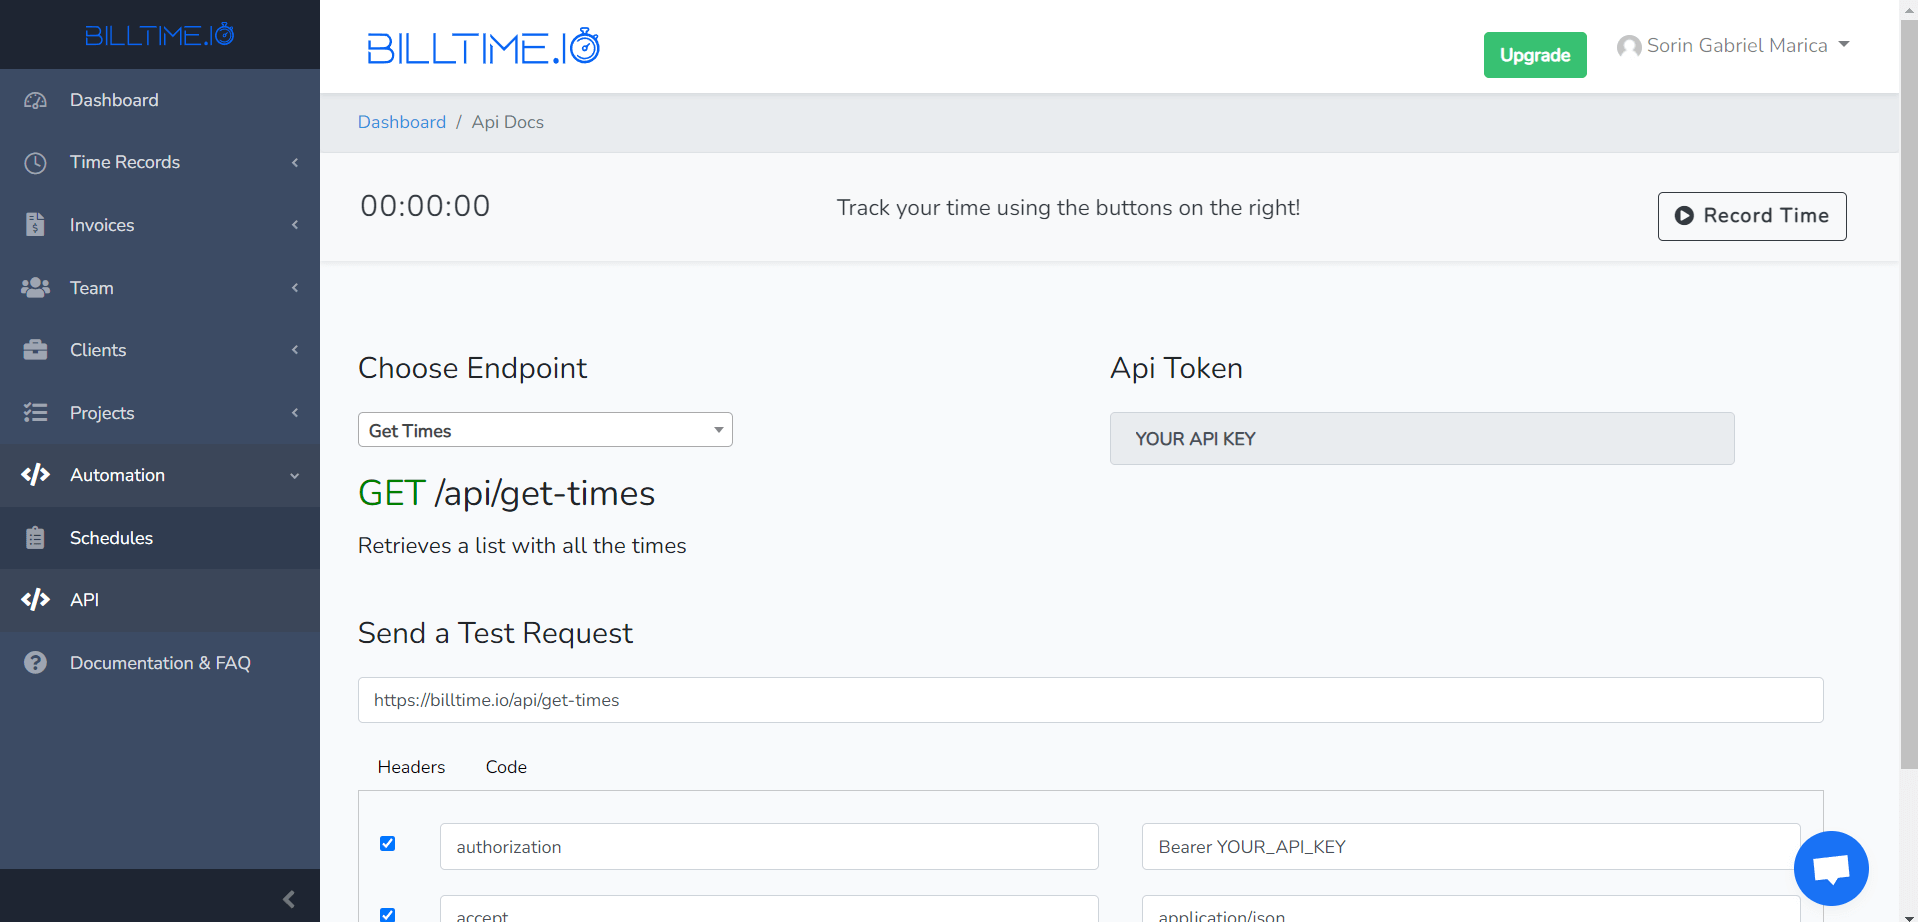Collapse the sidebar with bottom chevron

289,899
